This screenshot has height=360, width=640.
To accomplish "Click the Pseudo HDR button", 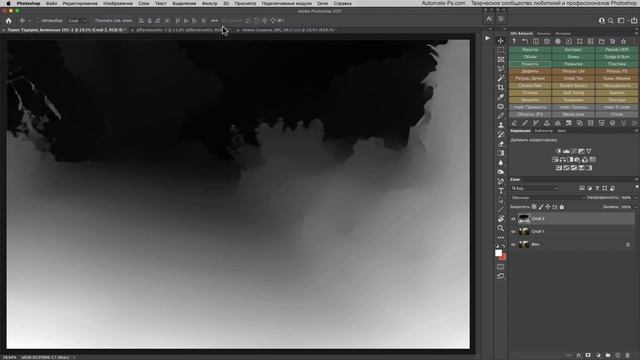I will (x=617, y=49).
